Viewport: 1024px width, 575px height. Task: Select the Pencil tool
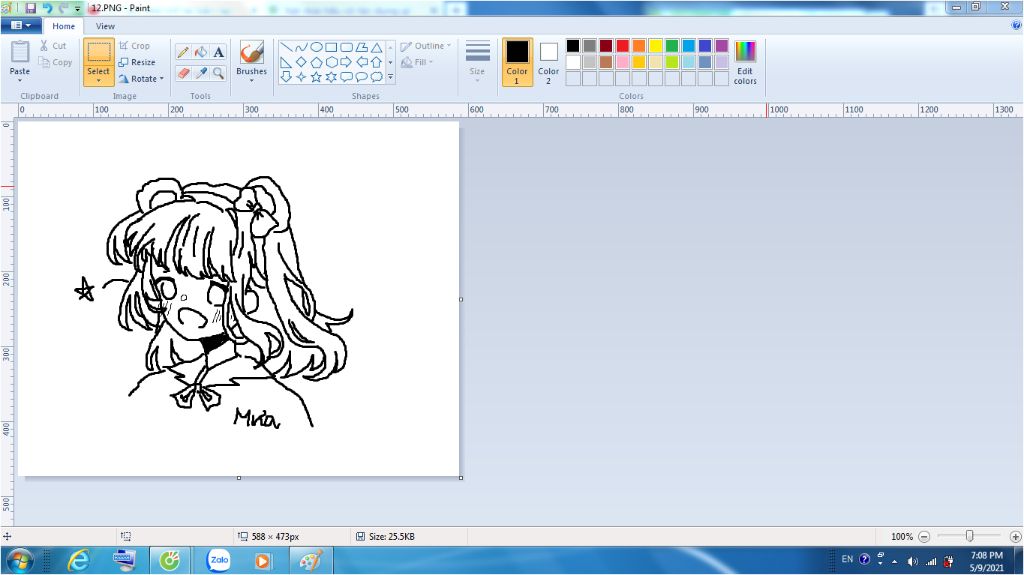pyautogui.click(x=184, y=52)
